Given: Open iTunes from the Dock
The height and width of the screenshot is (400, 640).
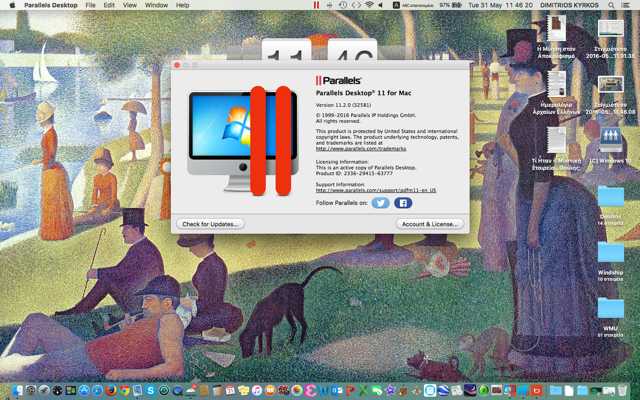Looking at the screenshot, I should [x=257, y=390].
